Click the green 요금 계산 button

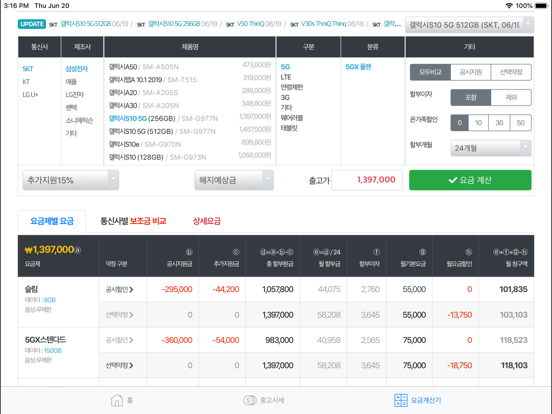470,180
